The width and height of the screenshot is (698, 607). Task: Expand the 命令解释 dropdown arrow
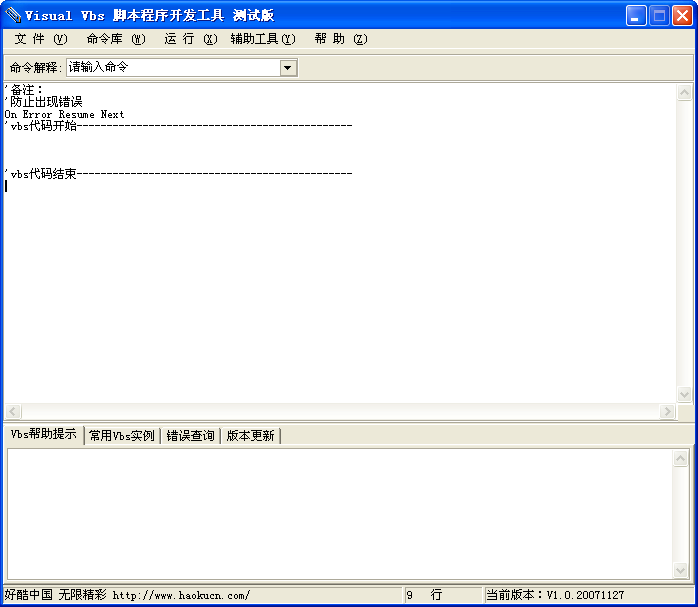pos(288,68)
